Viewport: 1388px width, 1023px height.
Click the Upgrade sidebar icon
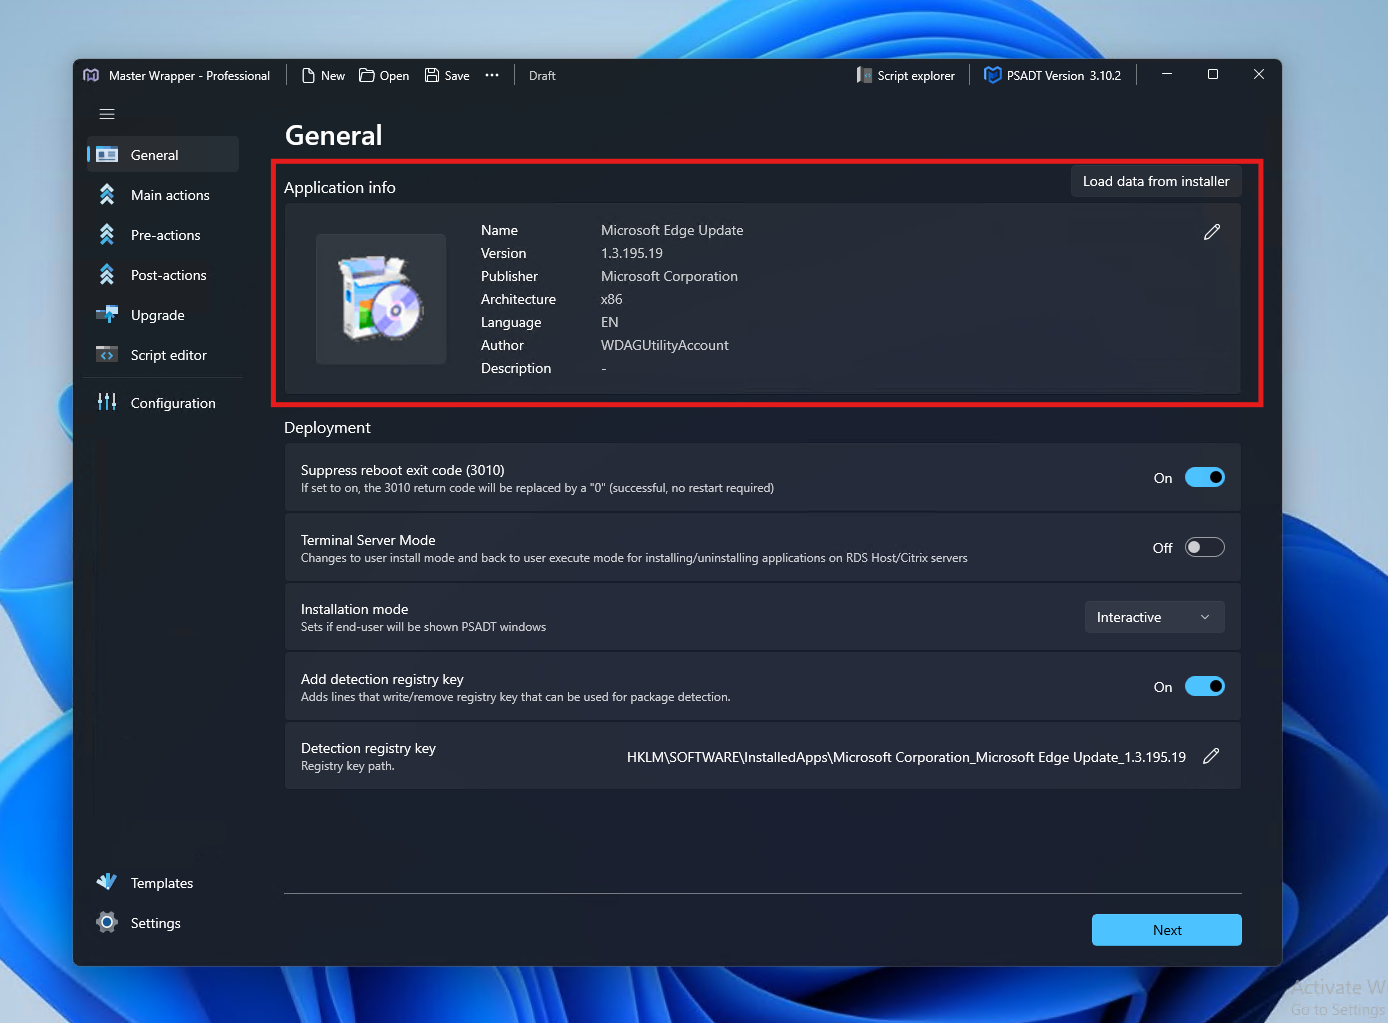(107, 315)
